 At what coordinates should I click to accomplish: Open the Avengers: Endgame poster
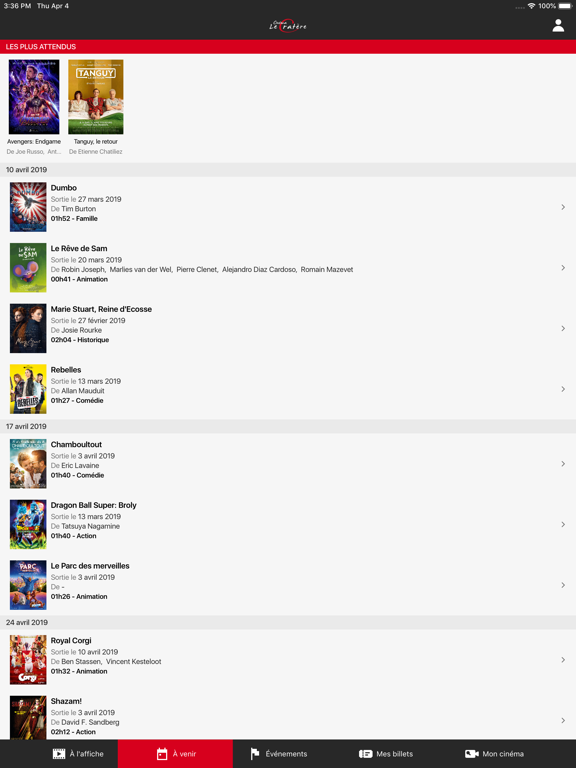[34, 97]
